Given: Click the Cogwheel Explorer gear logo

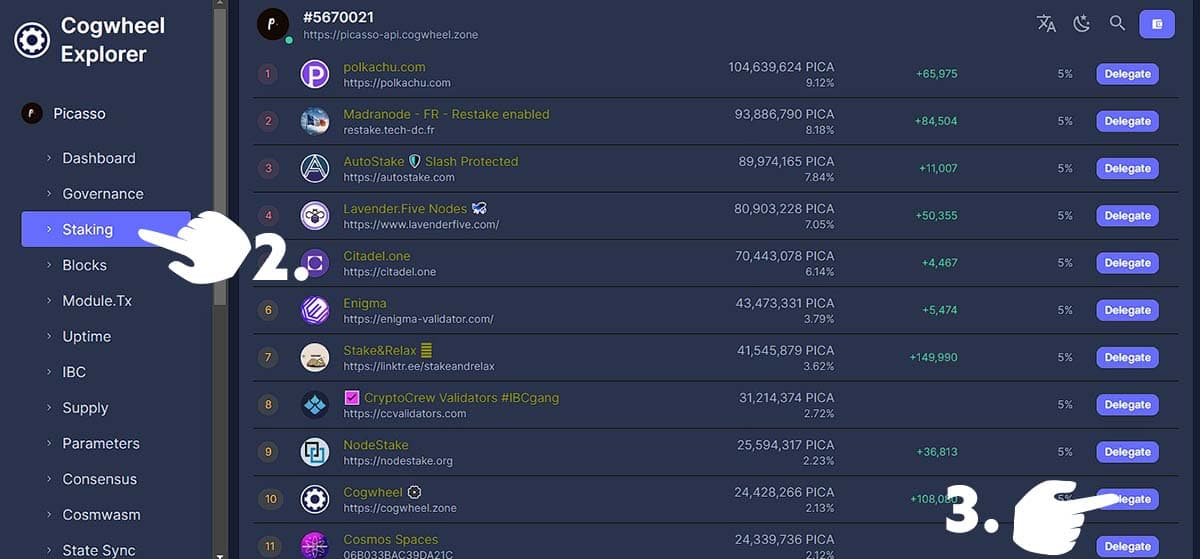Looking at the screenshot, I should [x=31, y=41].
